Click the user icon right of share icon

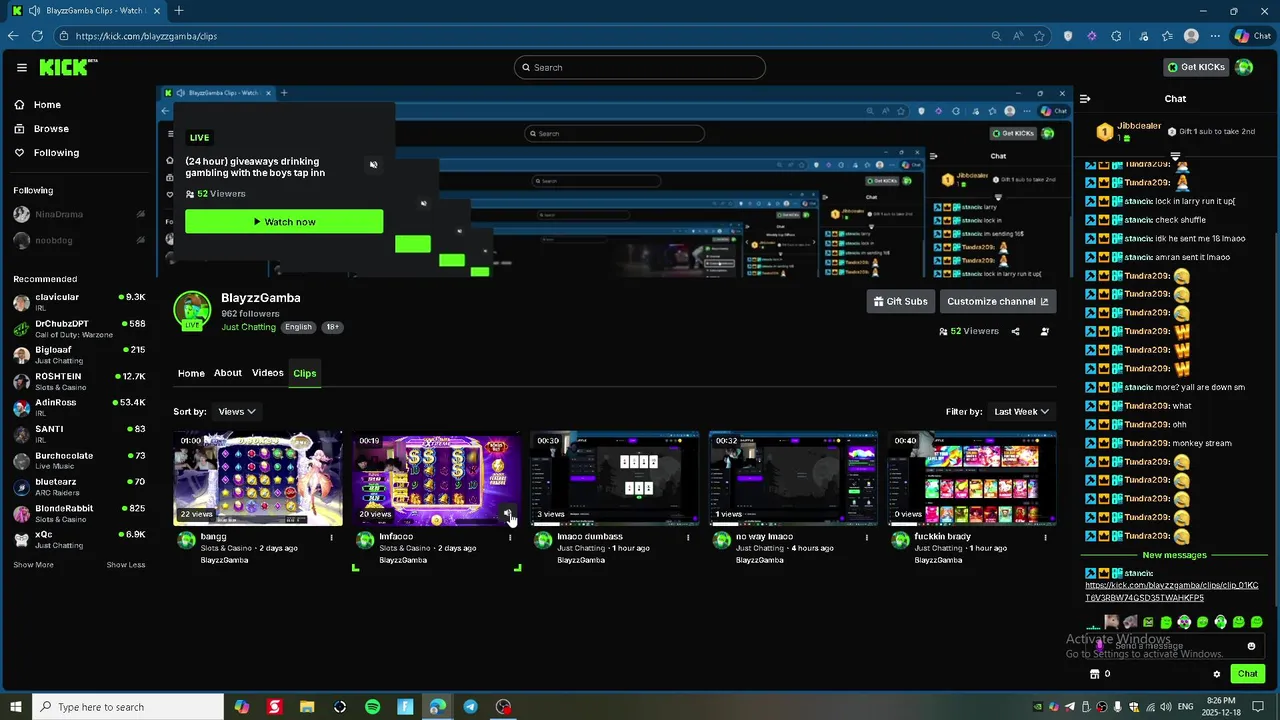click(x=1045, y=331)
